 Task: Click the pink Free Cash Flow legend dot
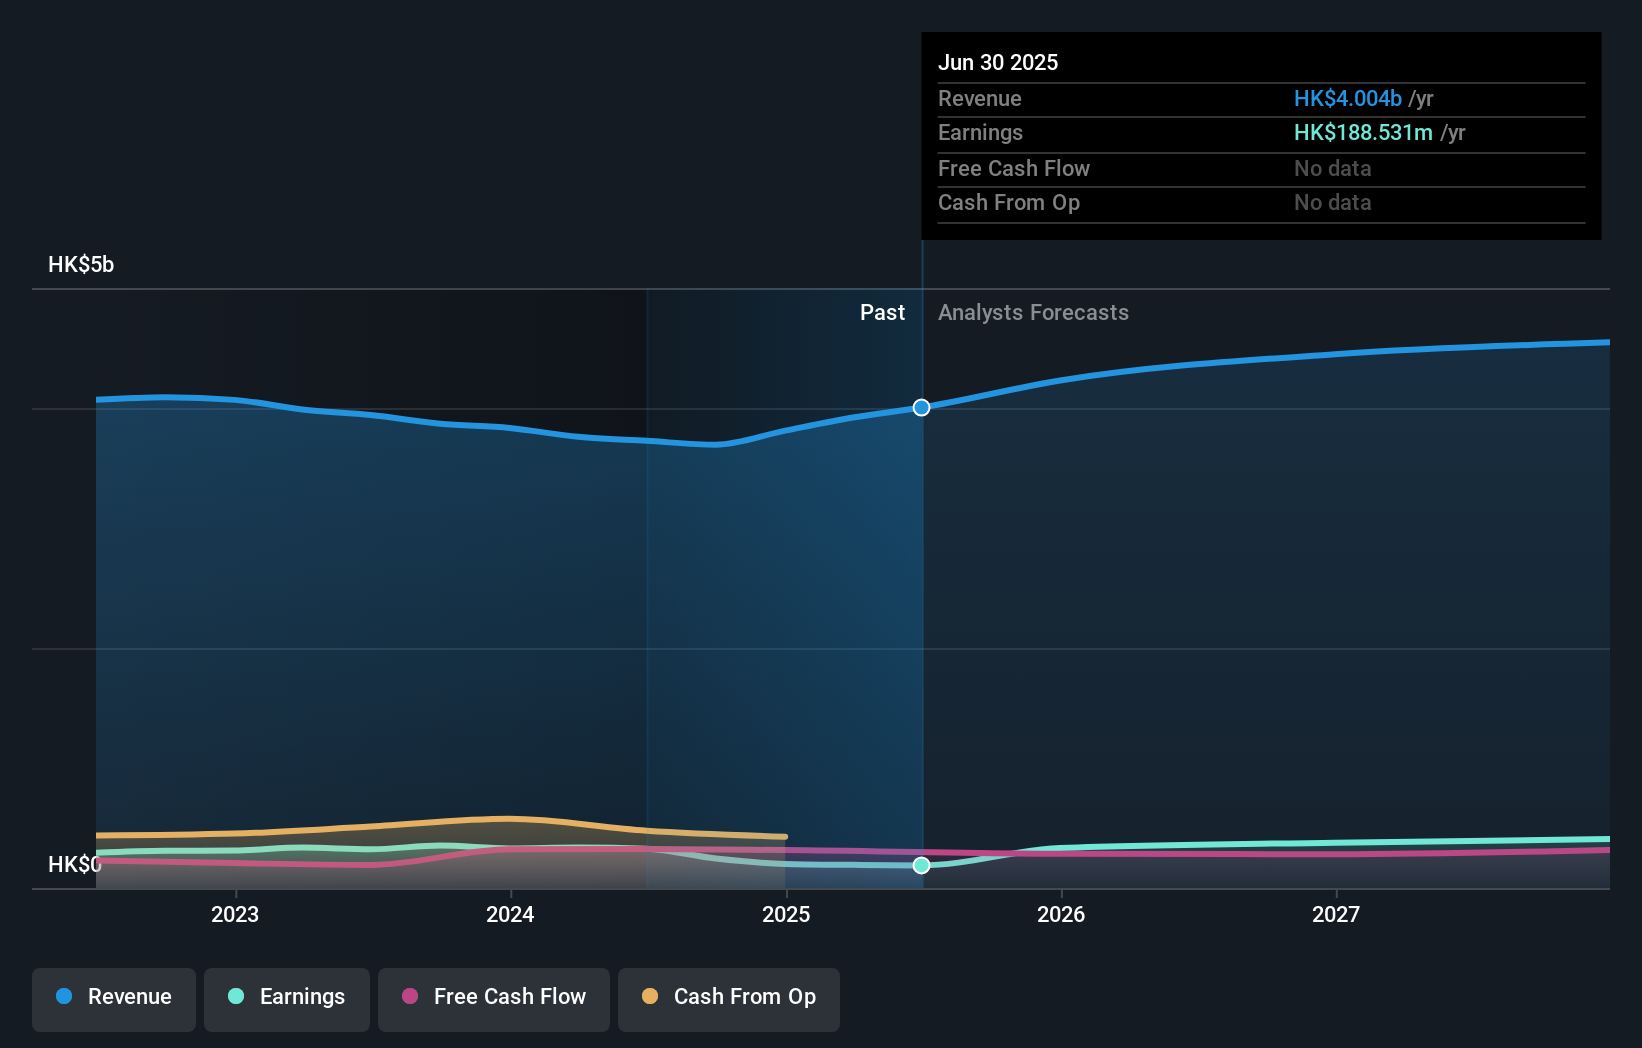[x=409, y=997]
